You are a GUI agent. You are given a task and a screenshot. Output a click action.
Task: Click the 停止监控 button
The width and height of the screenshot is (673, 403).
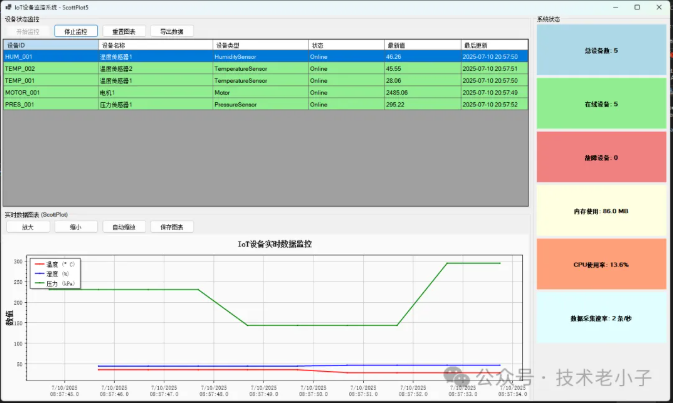click(76, 31)
